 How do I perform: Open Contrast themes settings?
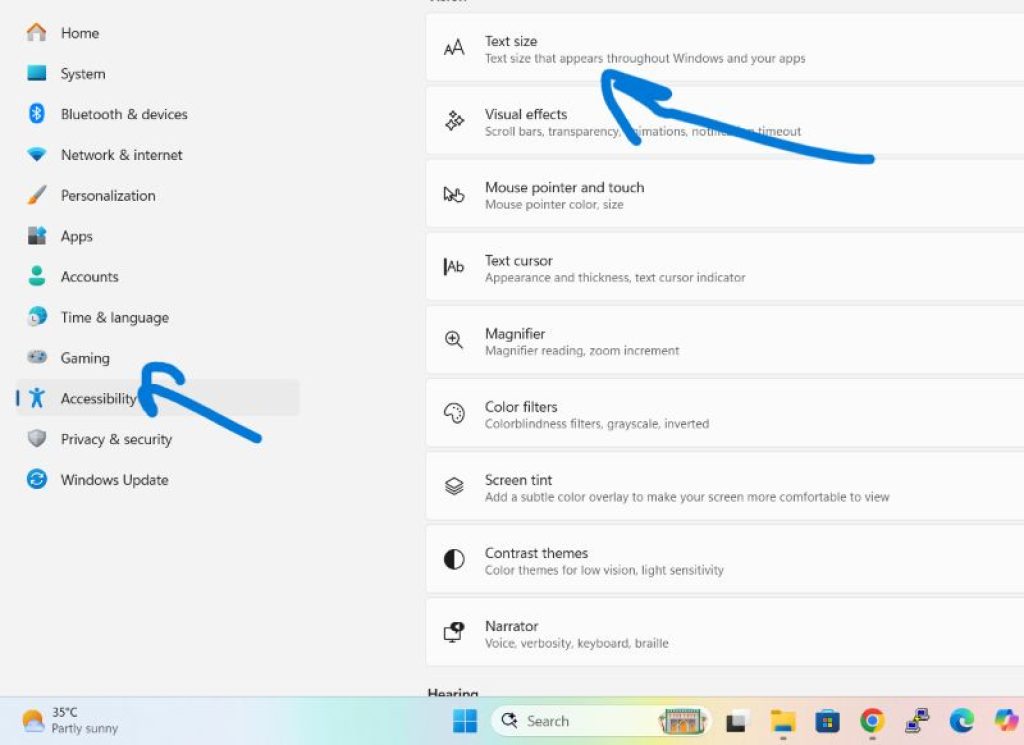725,560
